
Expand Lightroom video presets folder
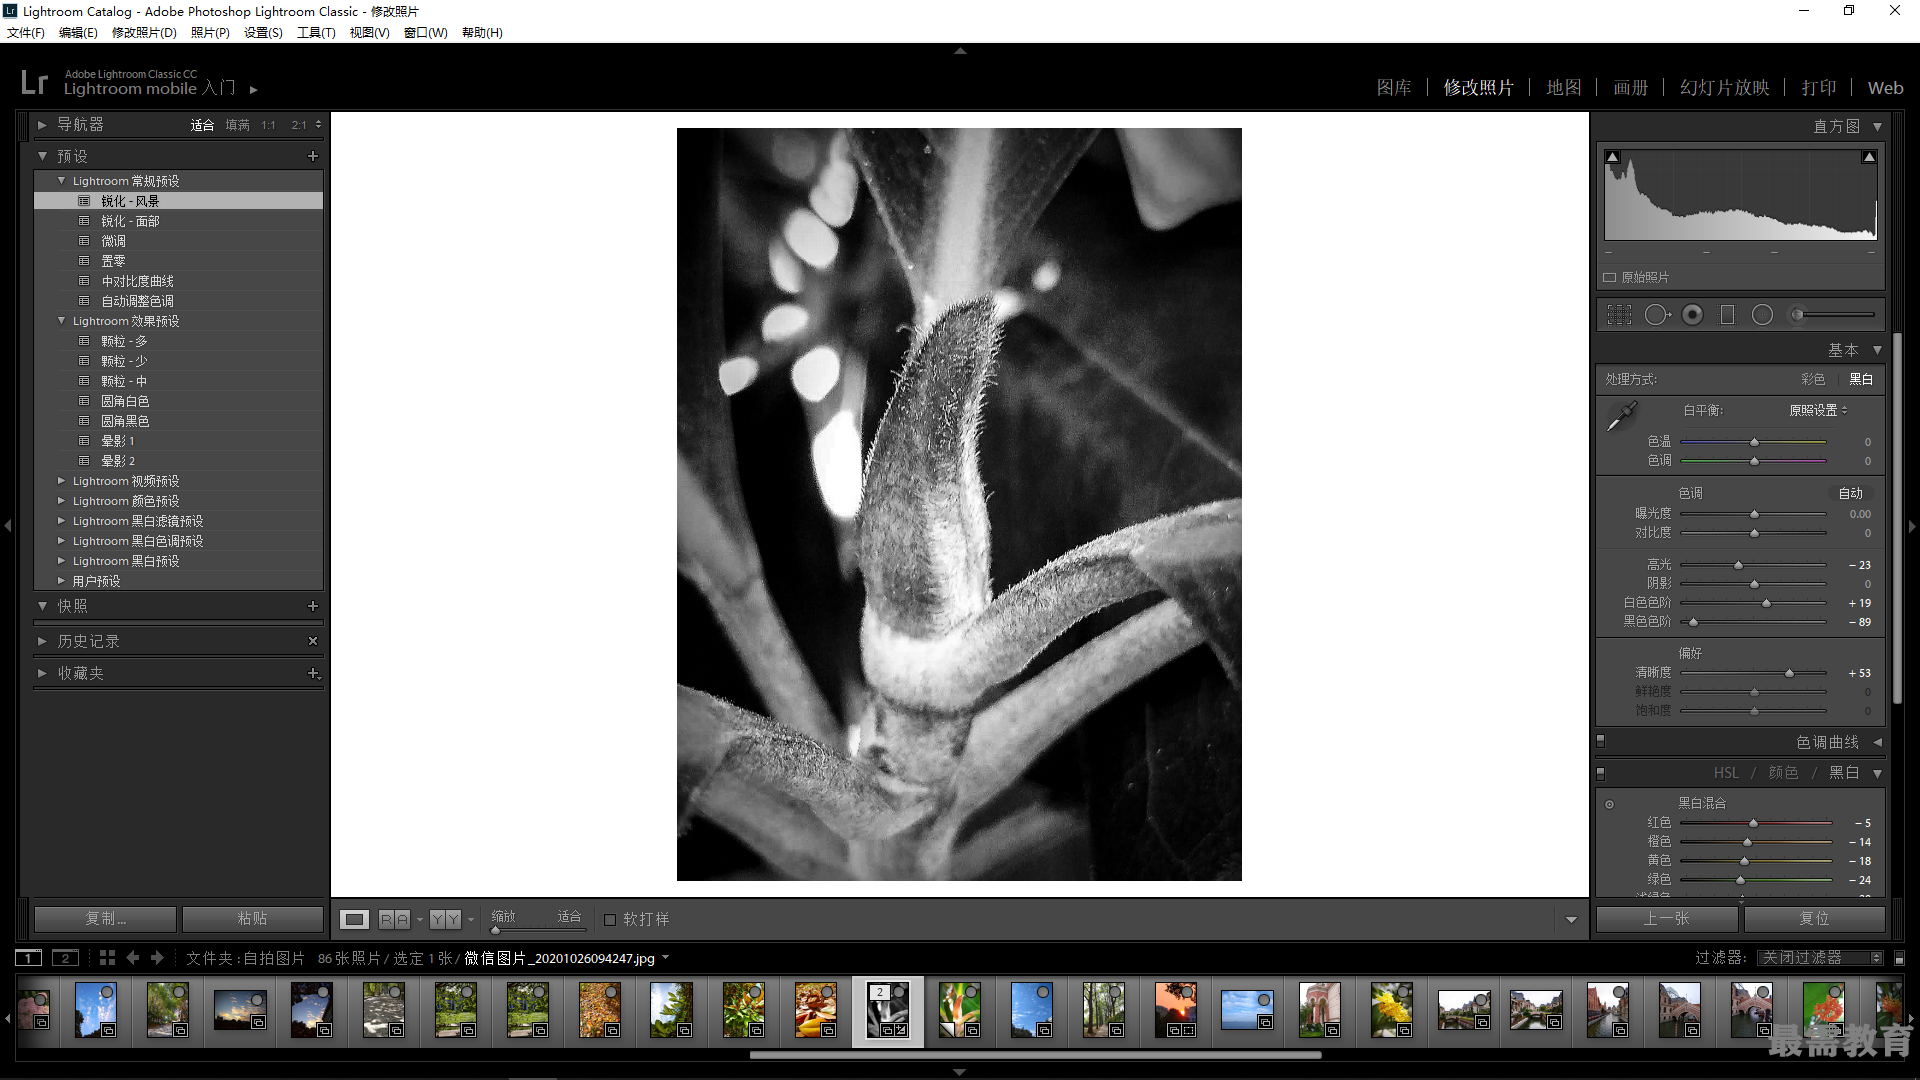61,481
